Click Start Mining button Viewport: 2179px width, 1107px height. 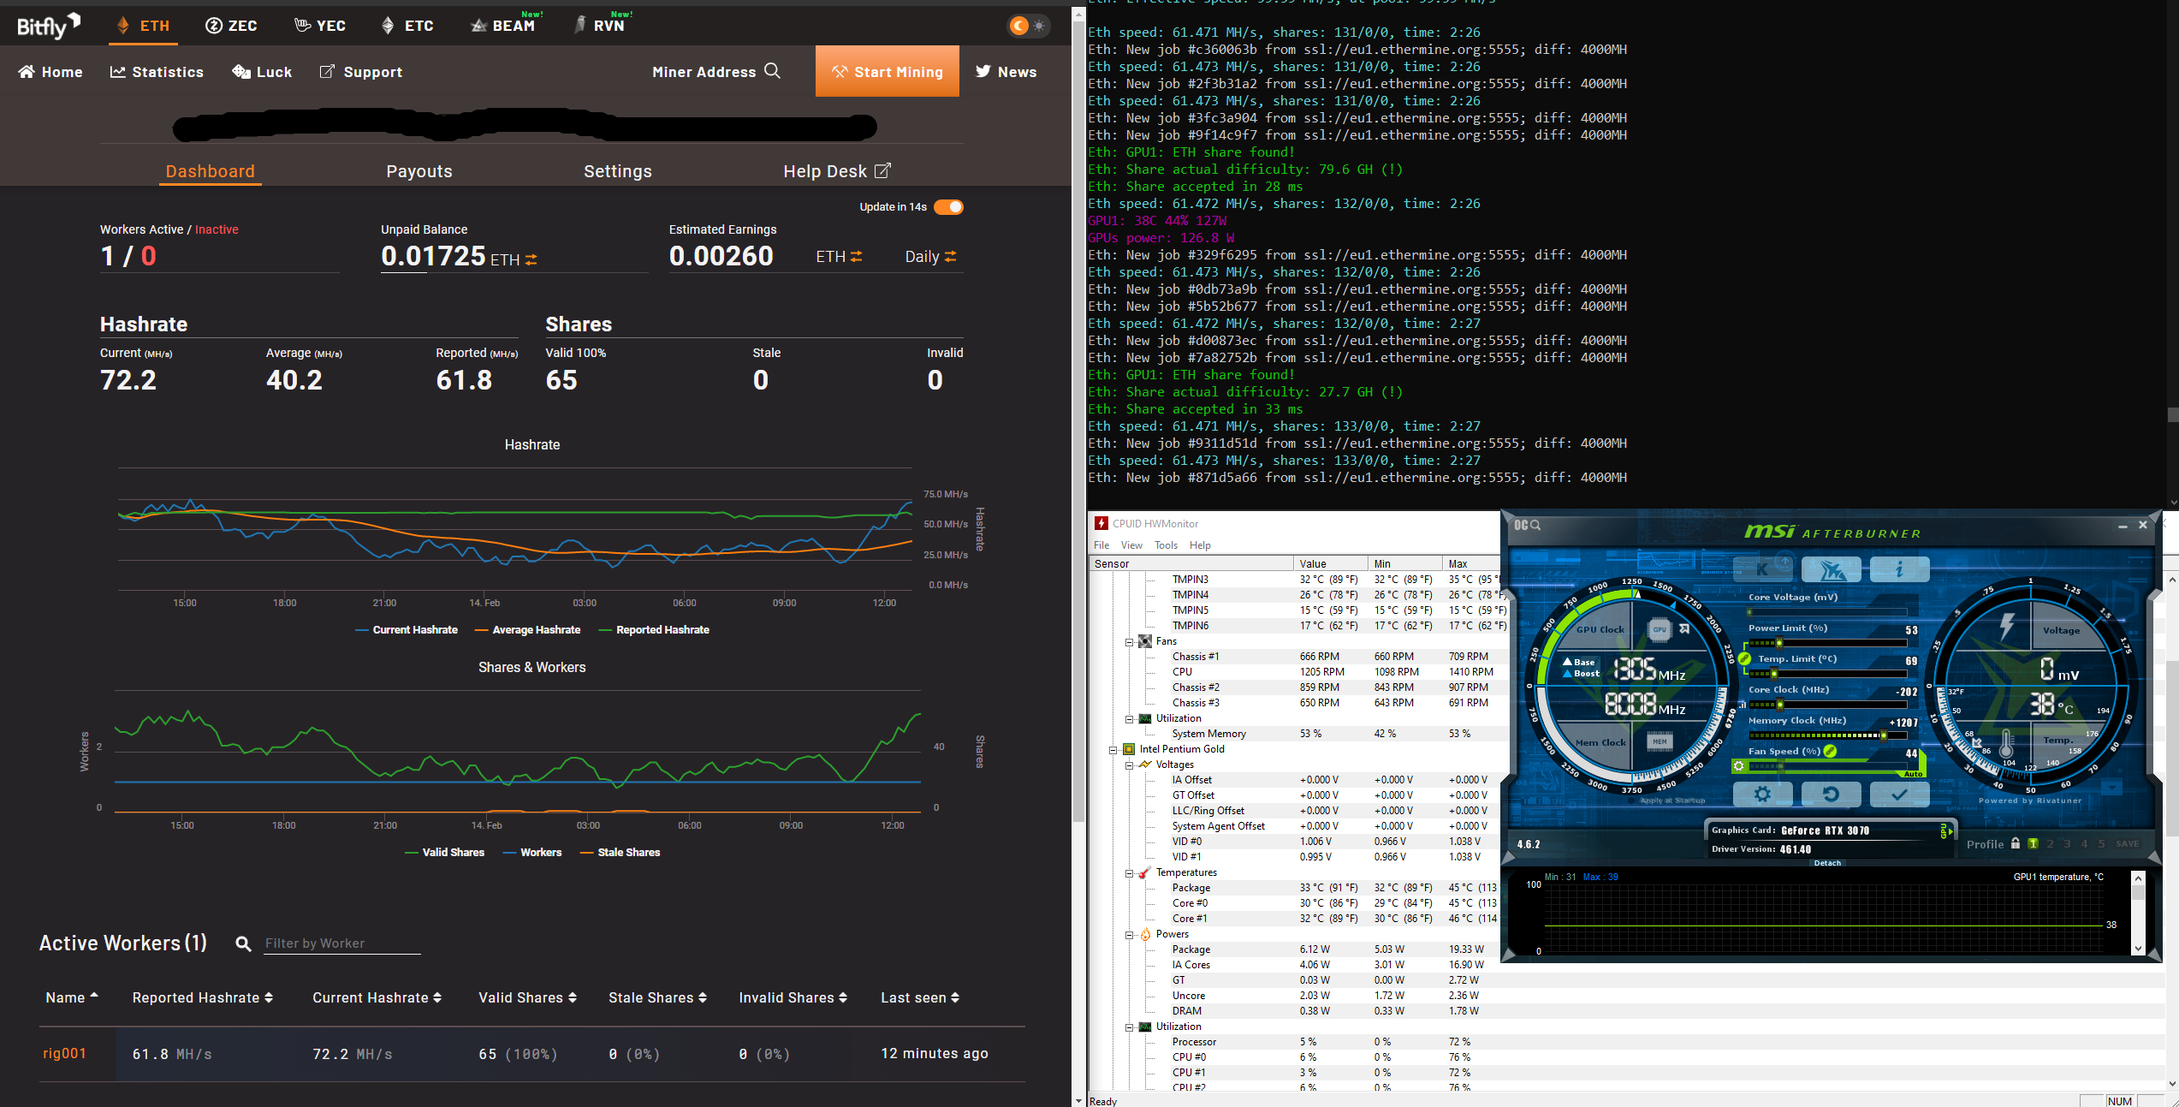(886, 71)
